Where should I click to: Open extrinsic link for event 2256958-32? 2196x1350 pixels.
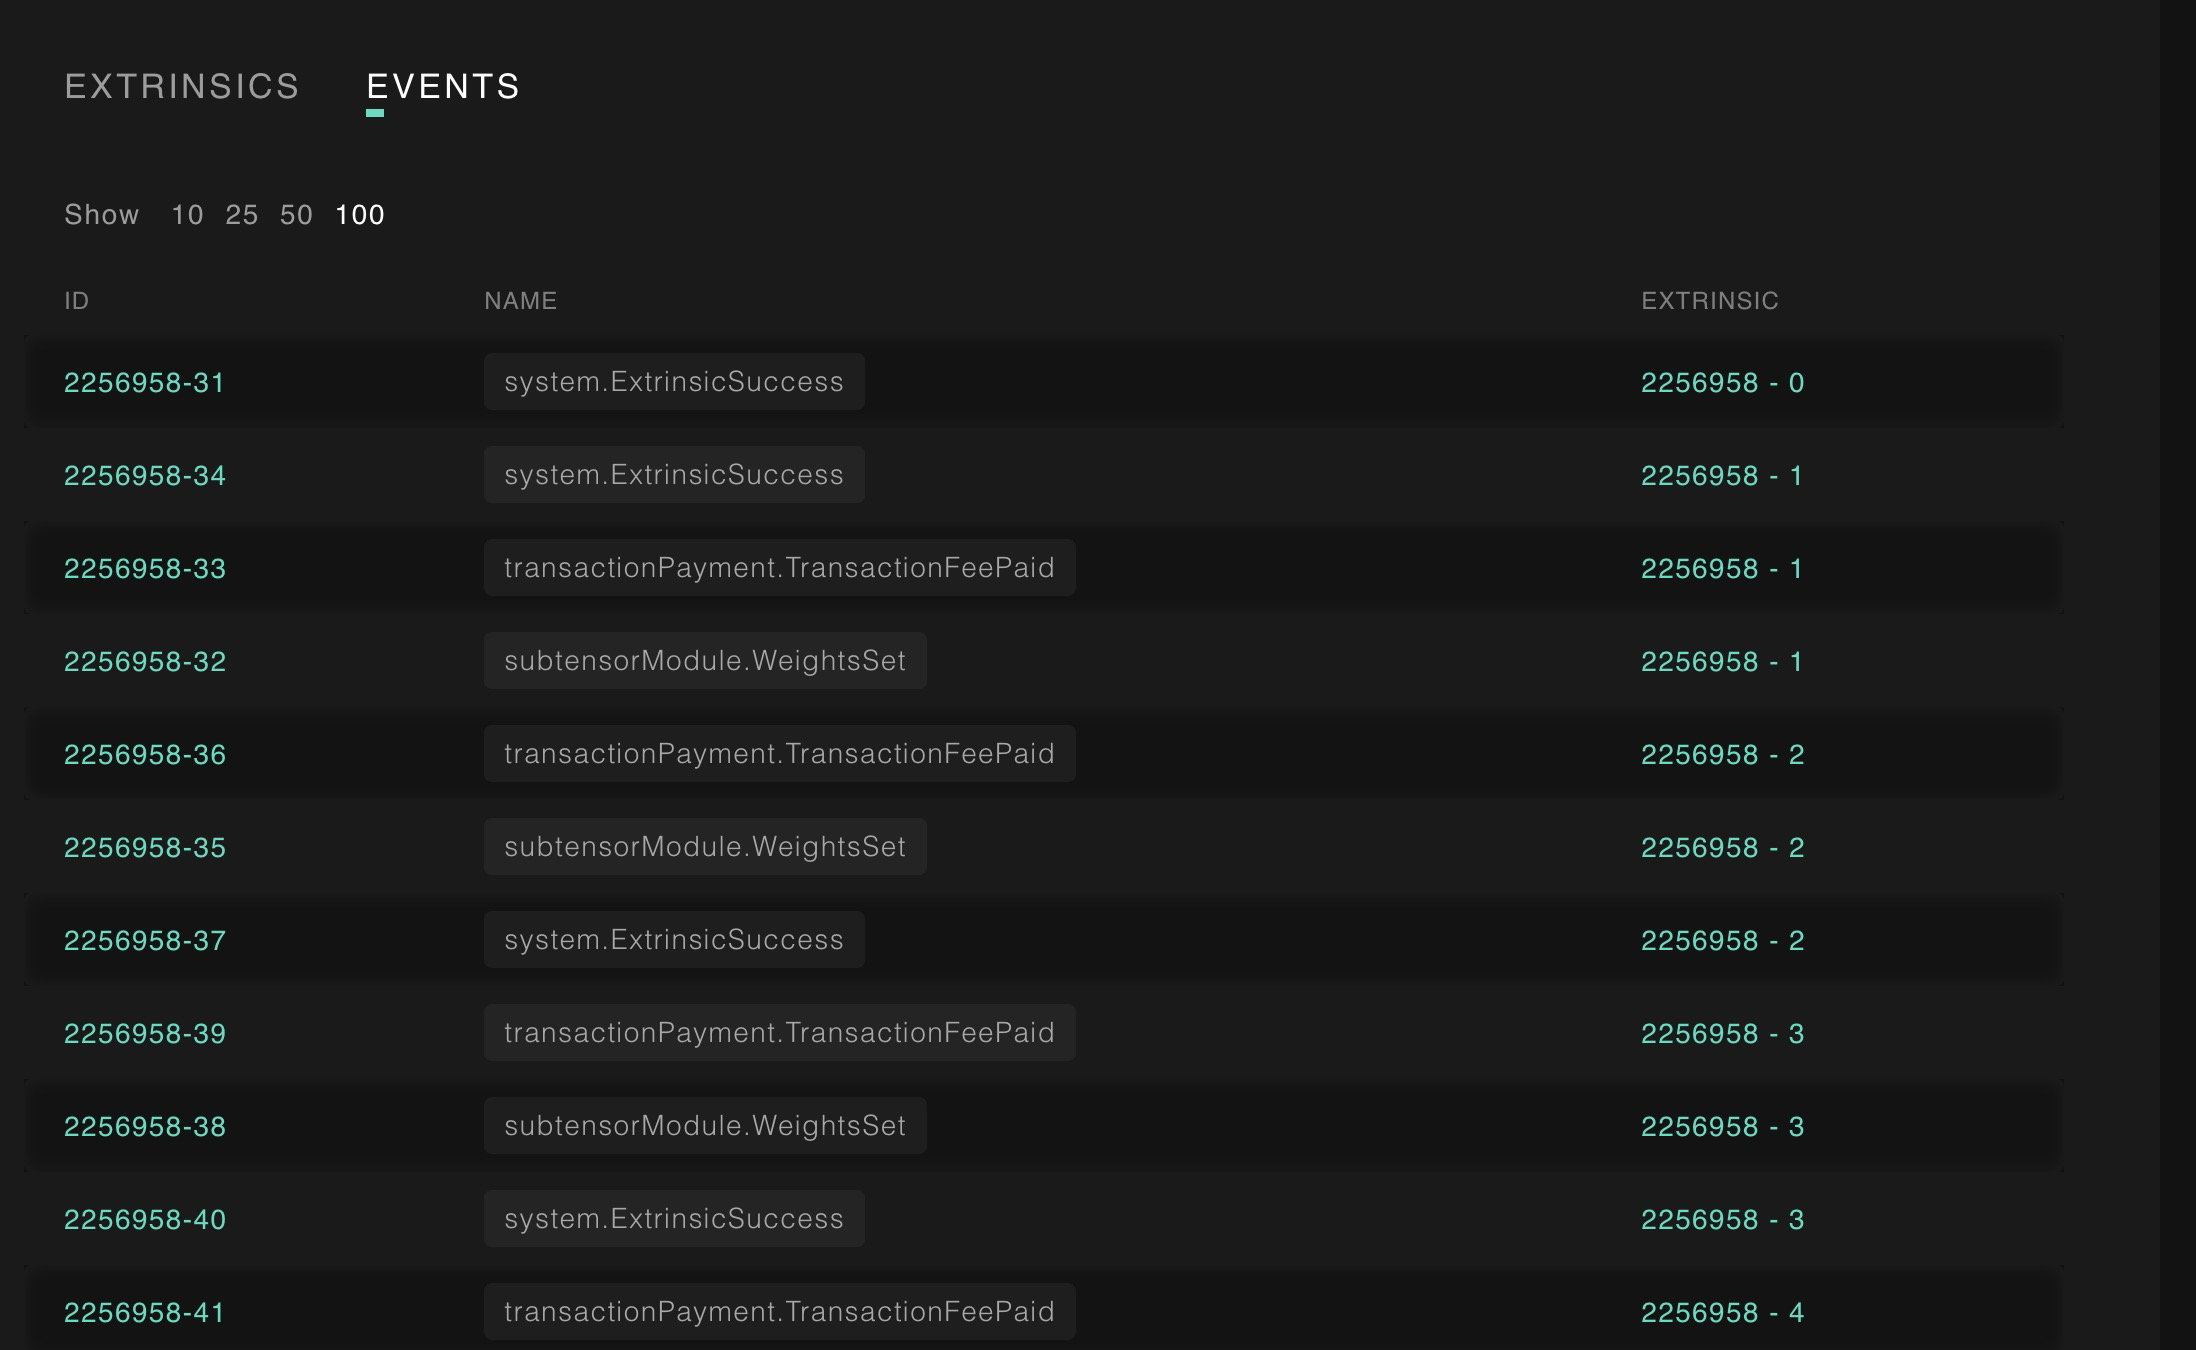click(1722, 662)
